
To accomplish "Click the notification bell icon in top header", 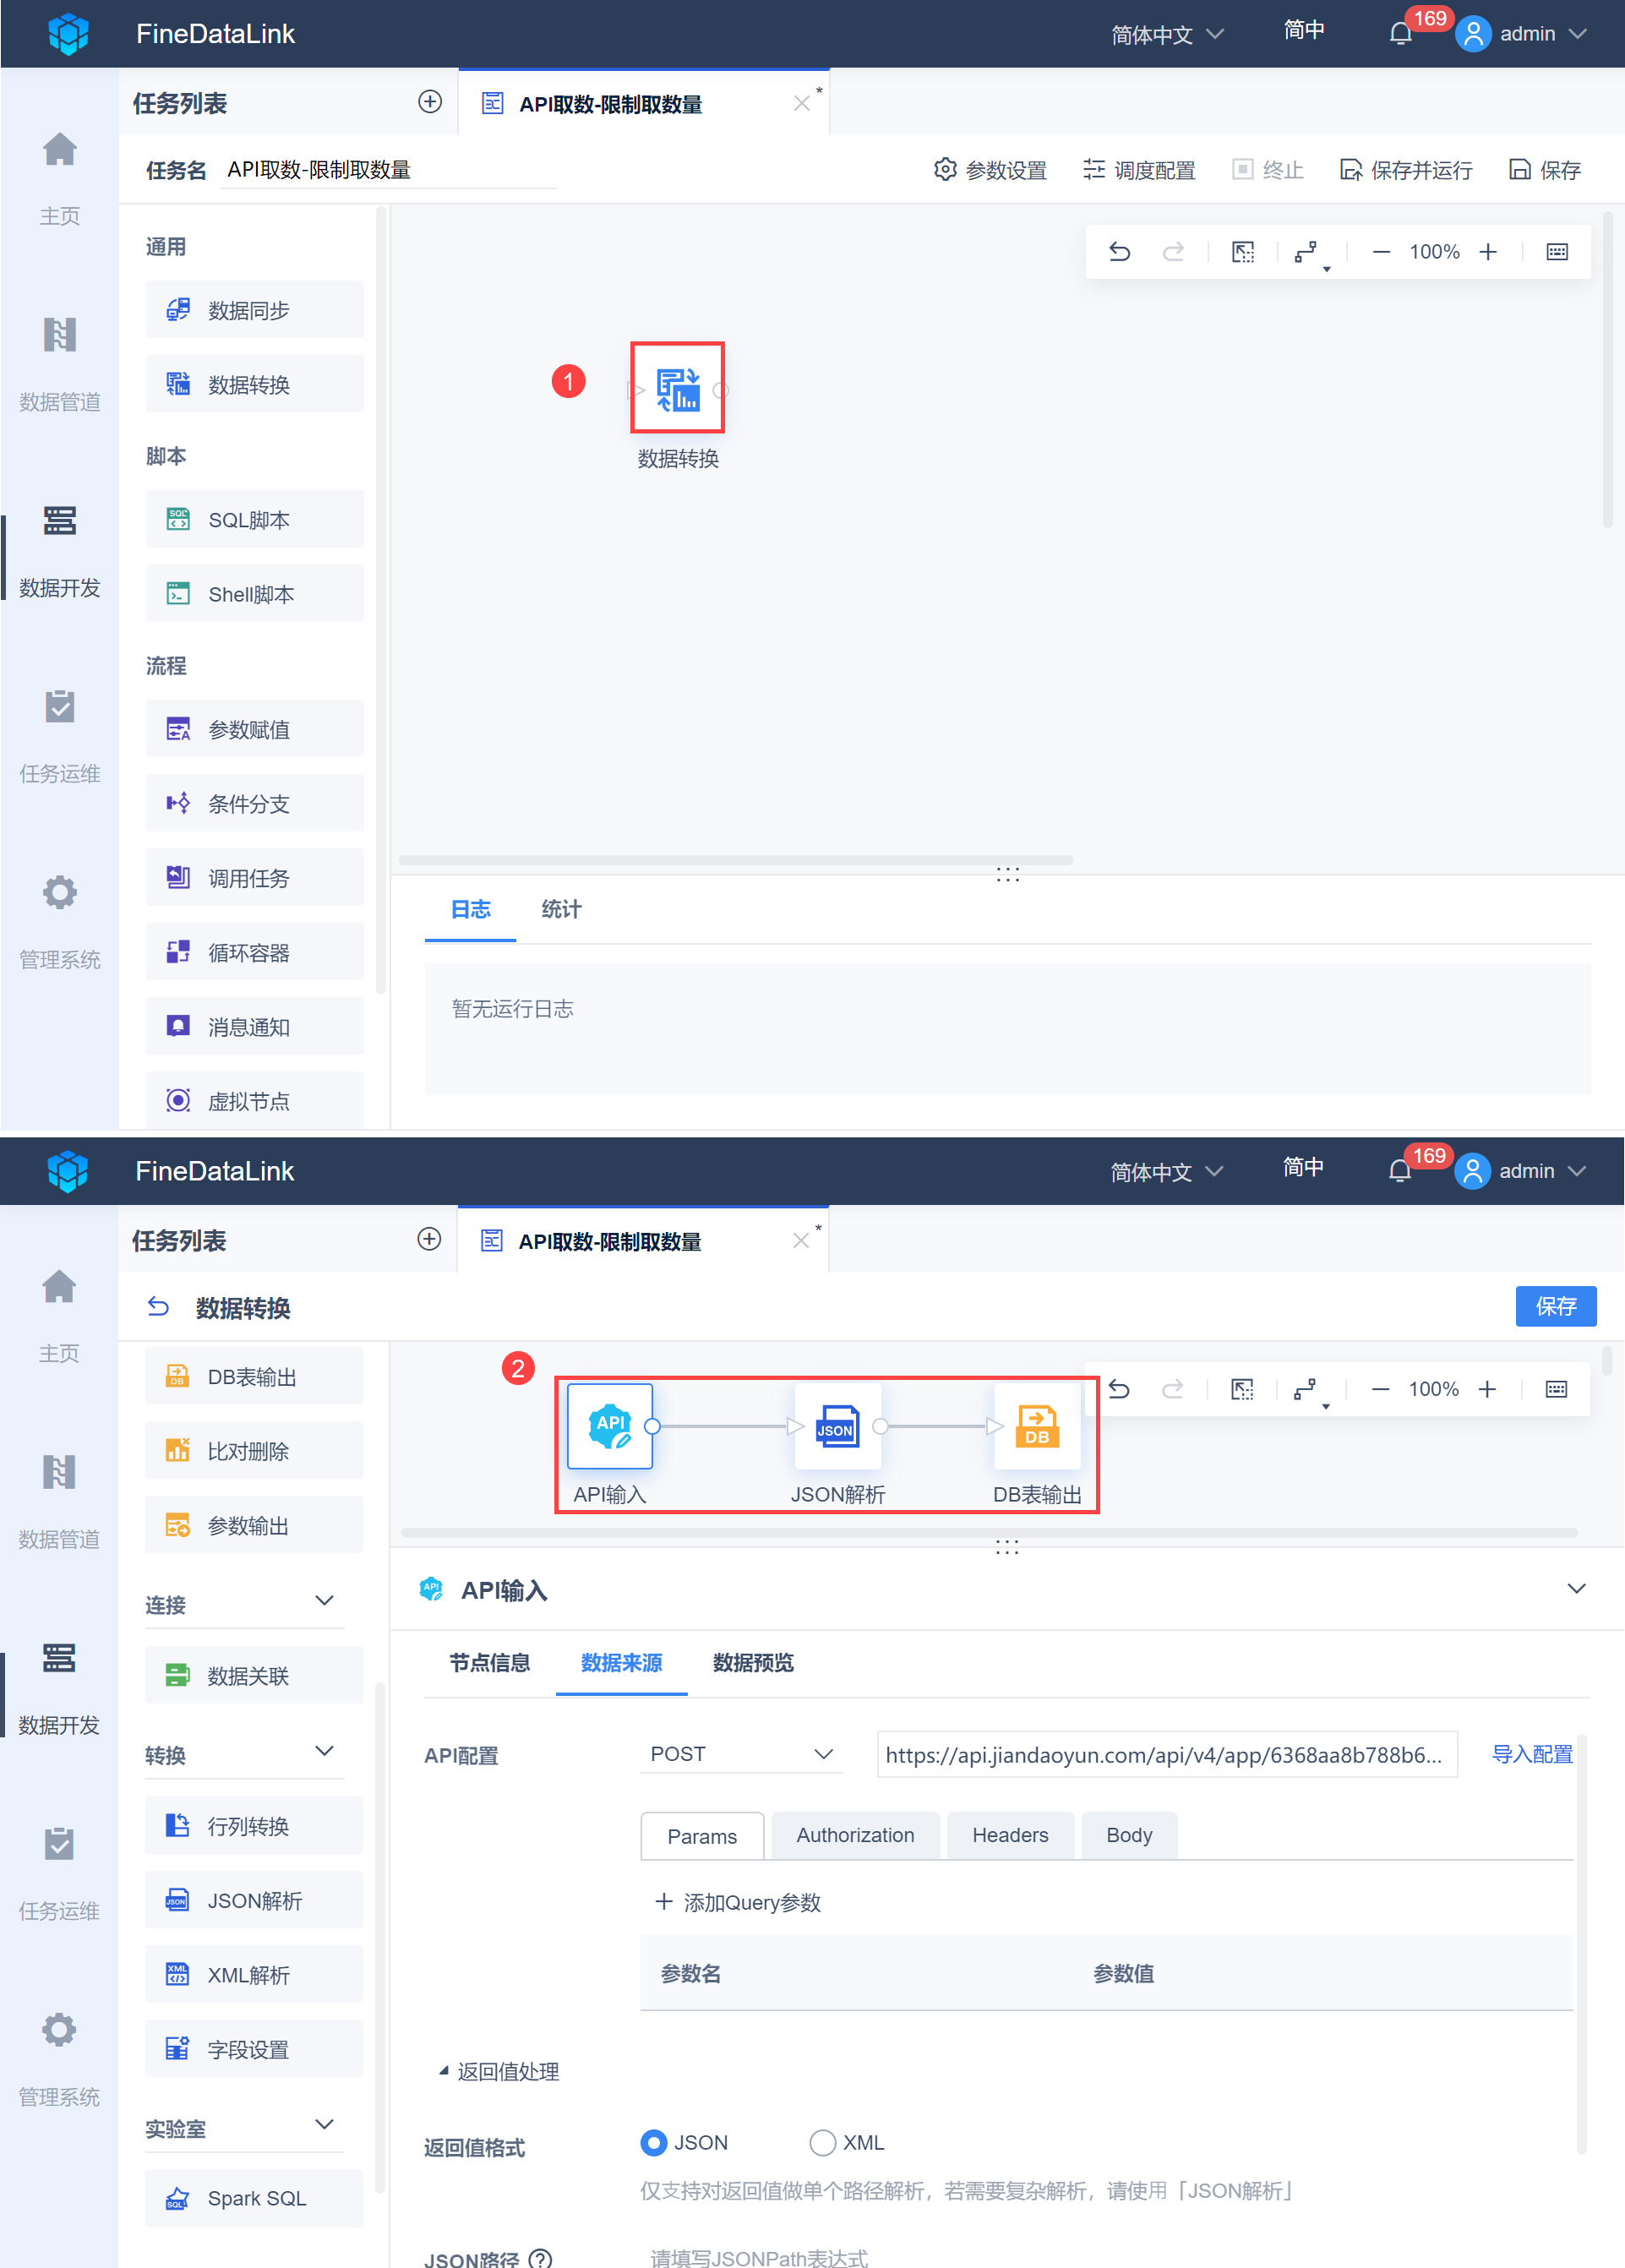I will (x=1400, y=34).
